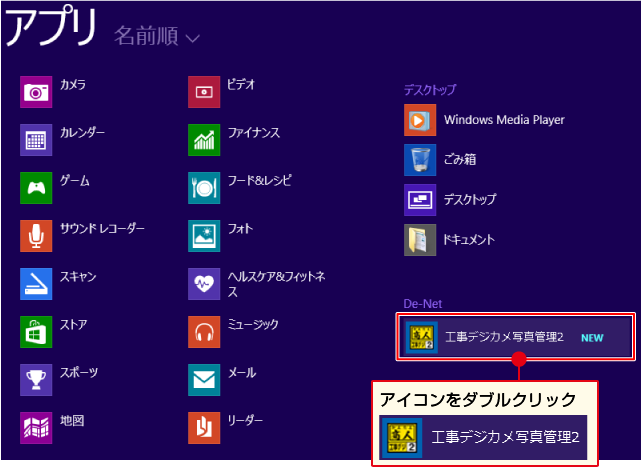Open the サウンド レコーダー microphone icon

pyautogui.click(x=36, y=236)
